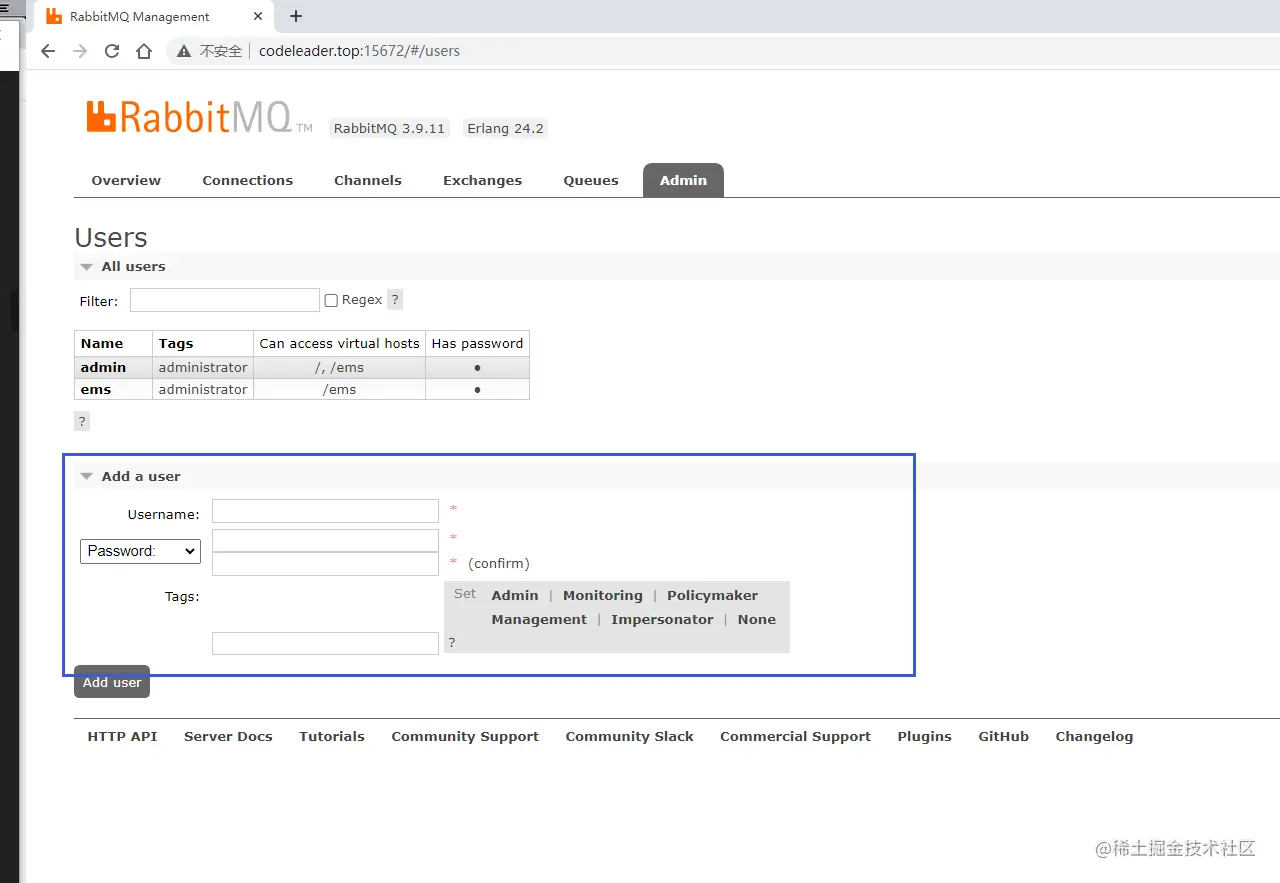The image size is (1280, 883).
Task: Open the browser home page
Action: click(x=144, y=51)
